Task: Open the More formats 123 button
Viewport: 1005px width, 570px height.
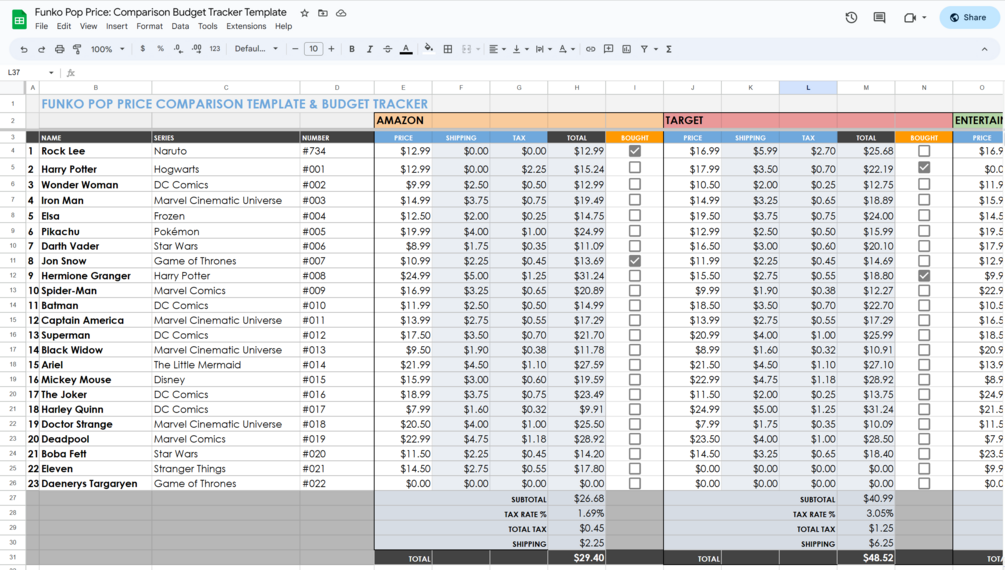Action: pyautogui.click(x=215, y=49)
